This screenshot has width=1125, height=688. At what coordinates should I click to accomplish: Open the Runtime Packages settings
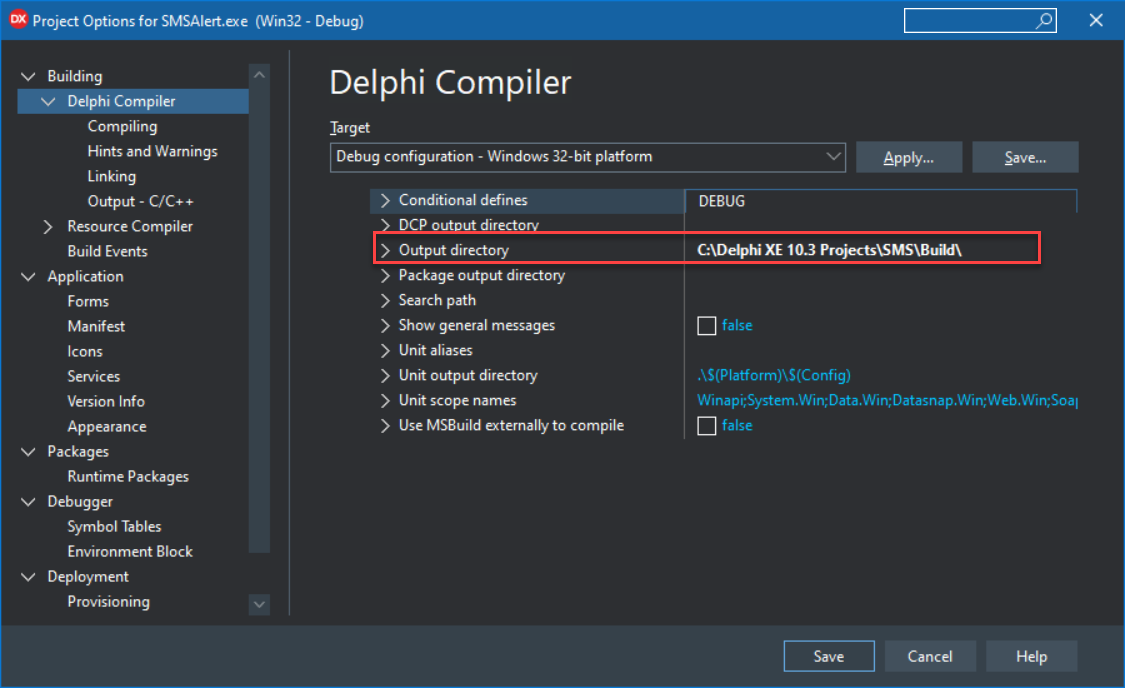point(126,476)
